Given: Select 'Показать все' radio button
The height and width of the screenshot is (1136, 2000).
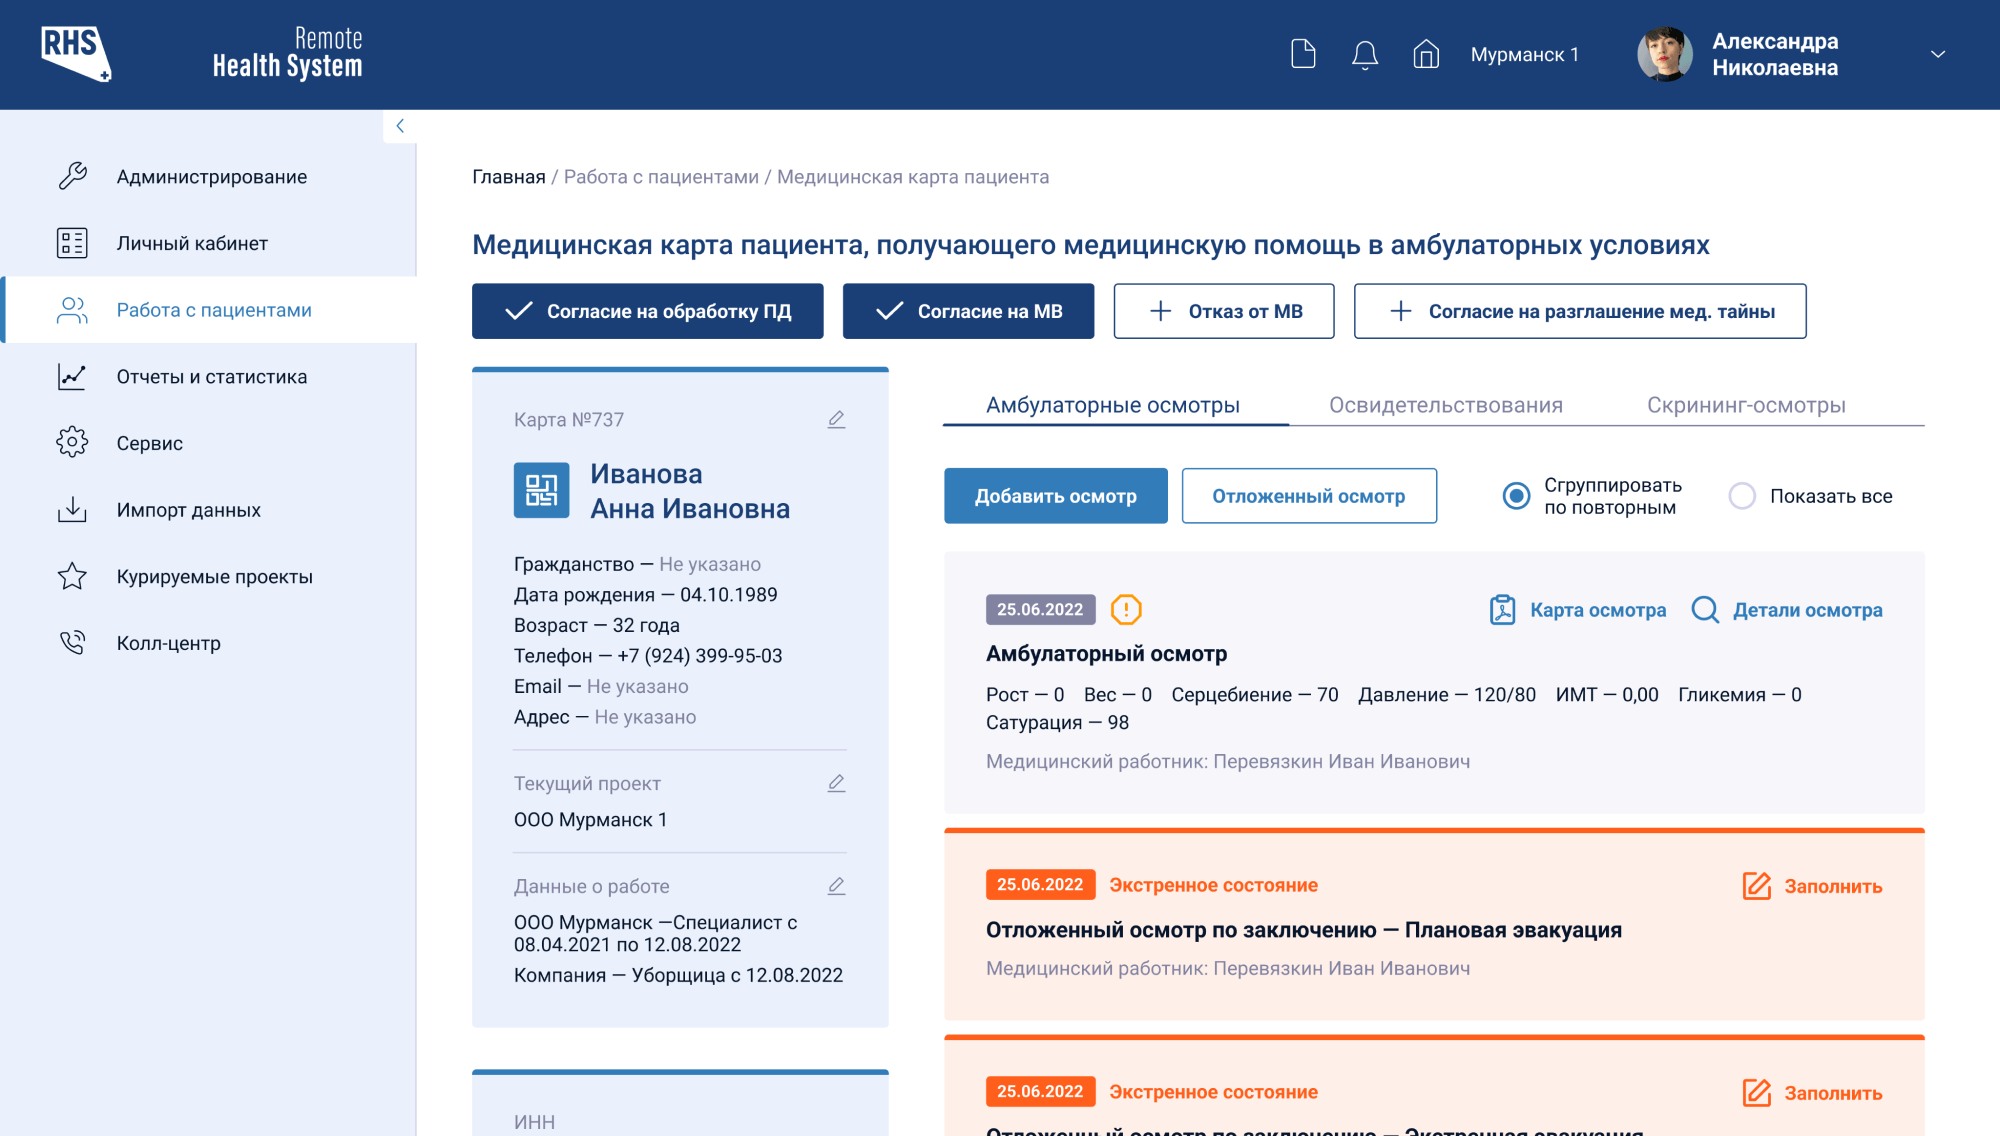Looking at the screenshot, I should coord(1742,496).
